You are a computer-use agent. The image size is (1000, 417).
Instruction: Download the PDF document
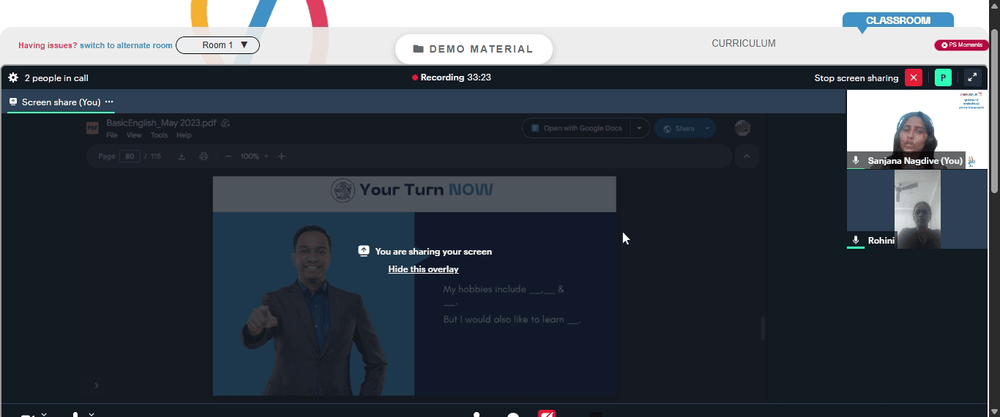[x=181, y=156]
